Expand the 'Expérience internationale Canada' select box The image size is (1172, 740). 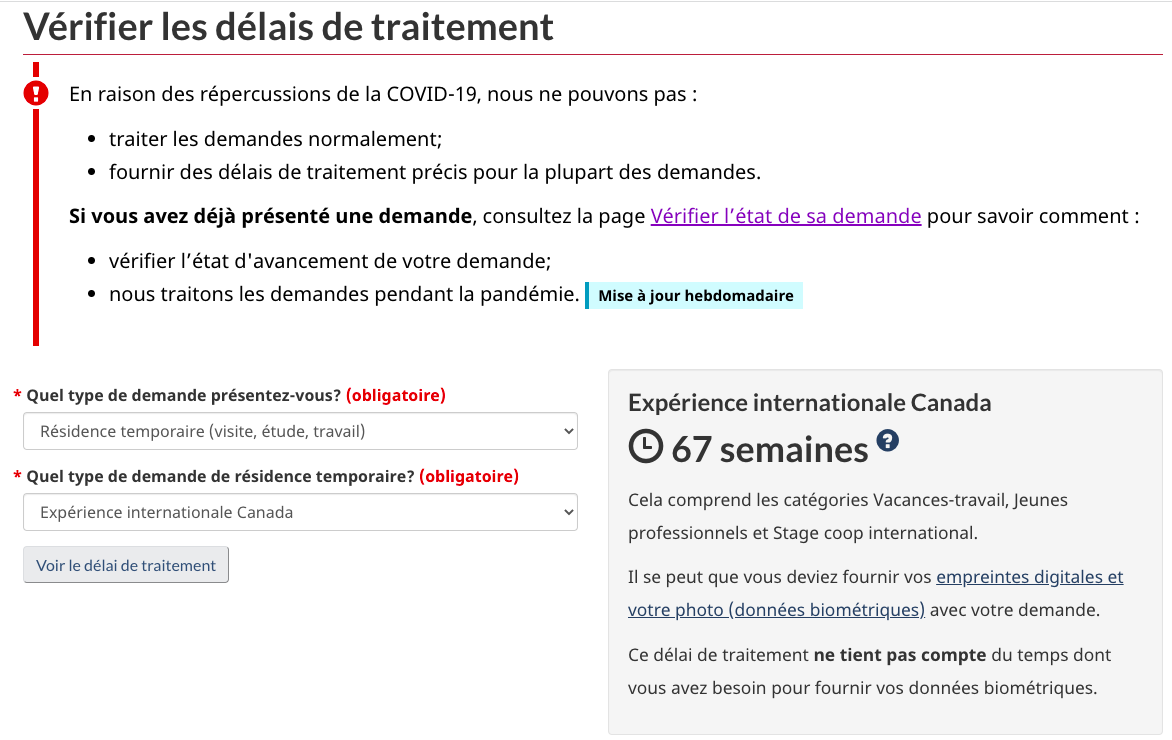point(300,512)
